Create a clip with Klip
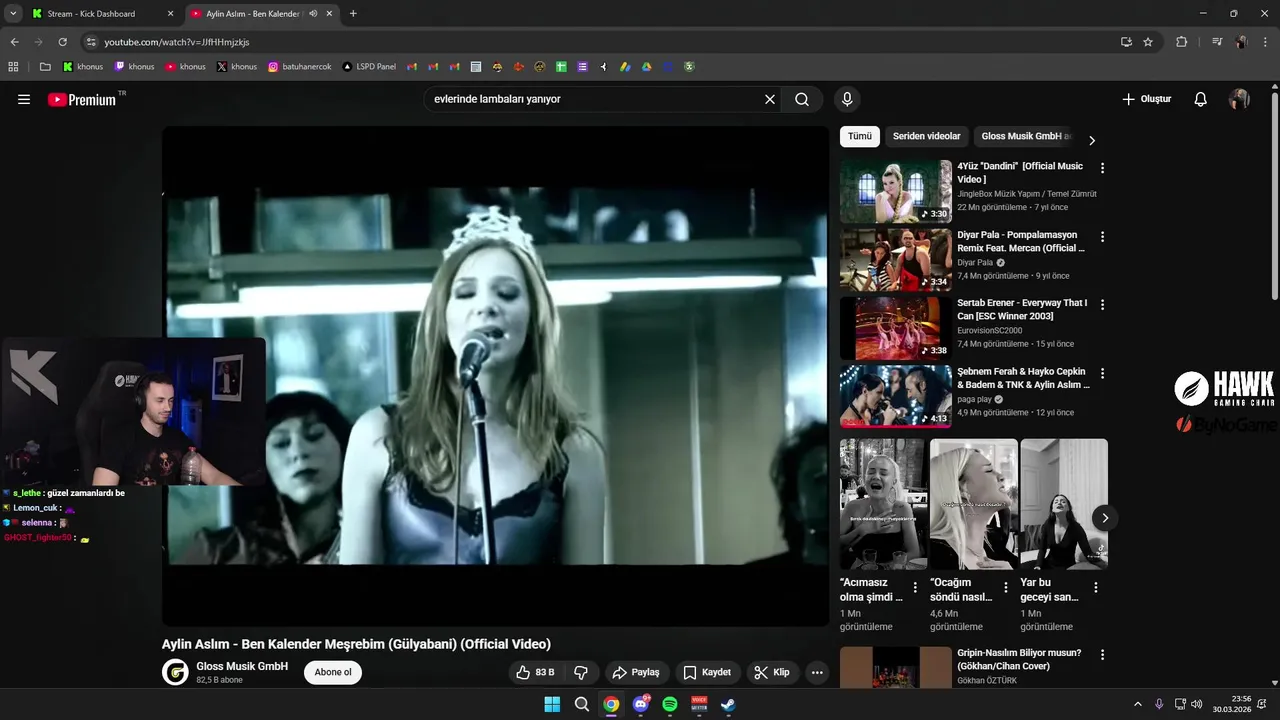Screen dimensions: 1280x720 point(772,672)
